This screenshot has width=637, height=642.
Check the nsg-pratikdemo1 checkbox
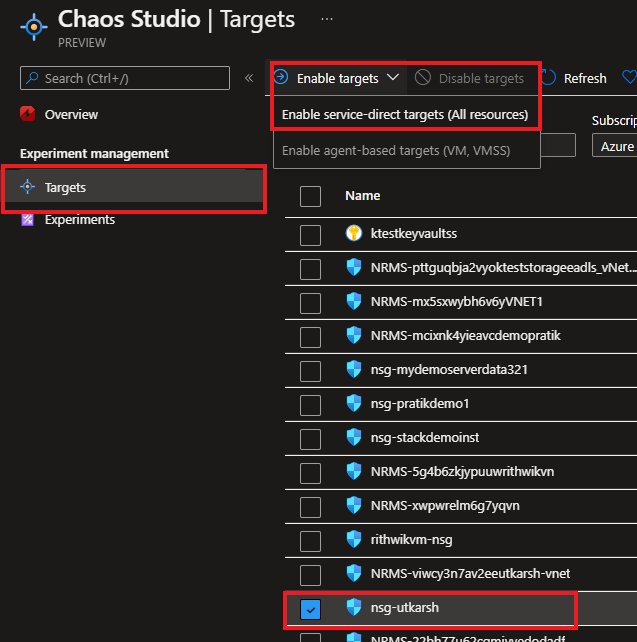coord(310,405)
